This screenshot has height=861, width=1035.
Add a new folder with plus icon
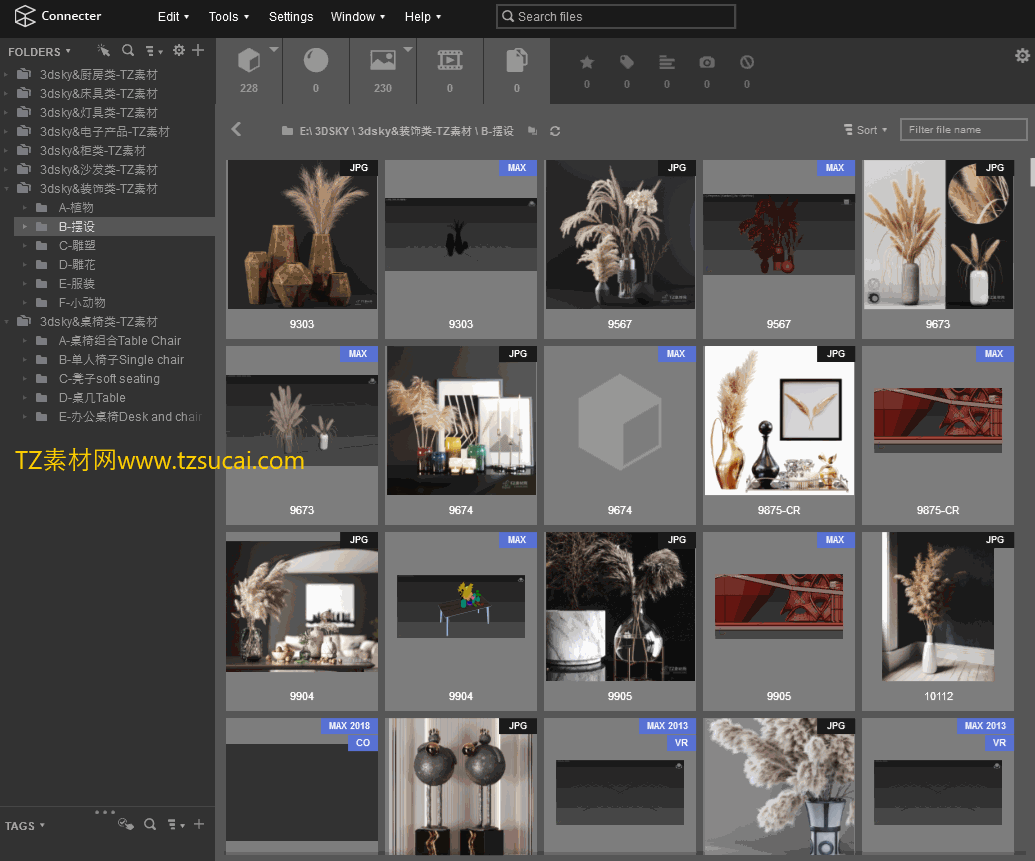(x=198, y=50)
